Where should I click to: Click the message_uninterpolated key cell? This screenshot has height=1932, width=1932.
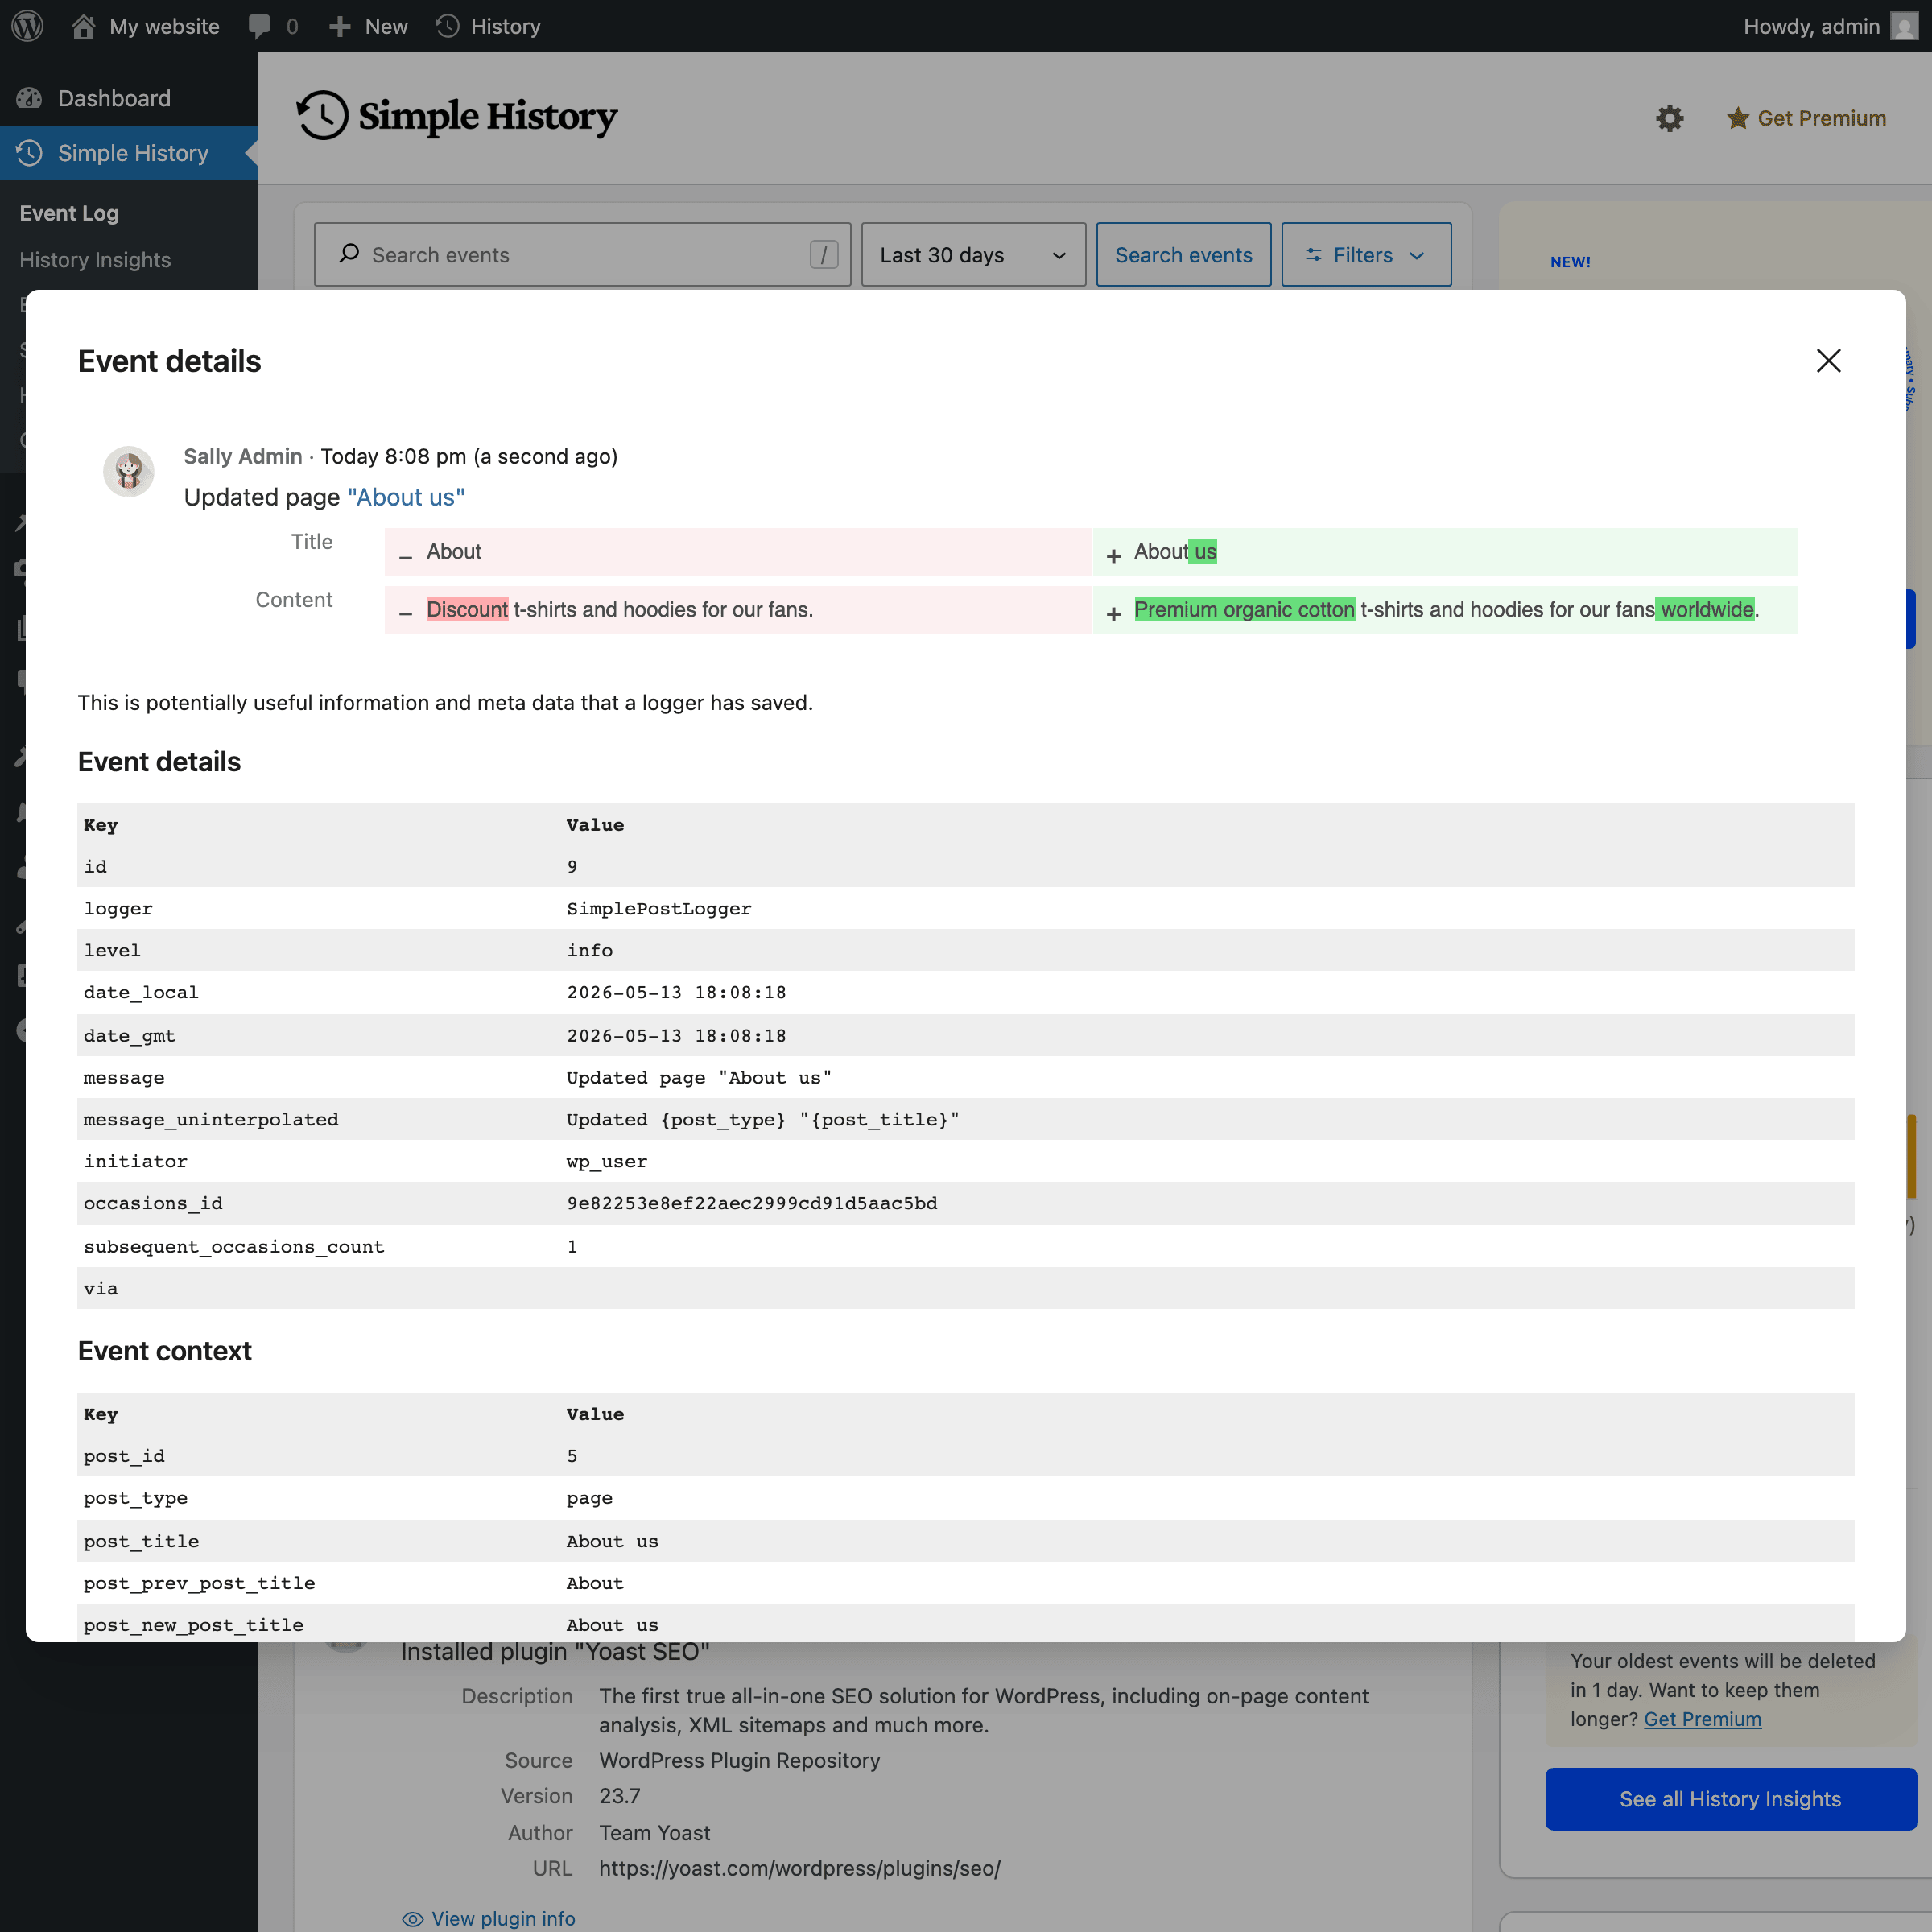point(211,1119)
